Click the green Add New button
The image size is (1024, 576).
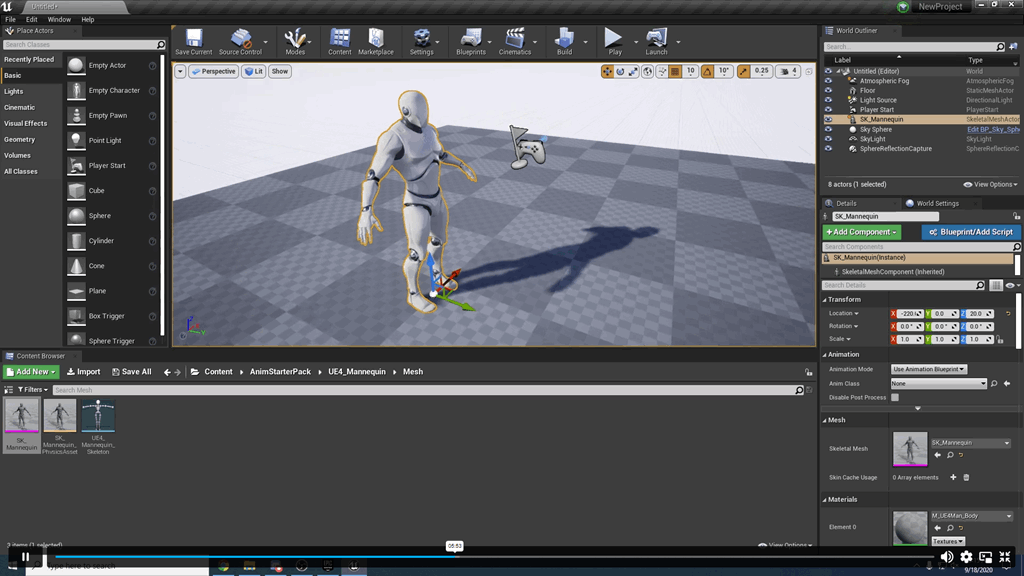point(31,372)
